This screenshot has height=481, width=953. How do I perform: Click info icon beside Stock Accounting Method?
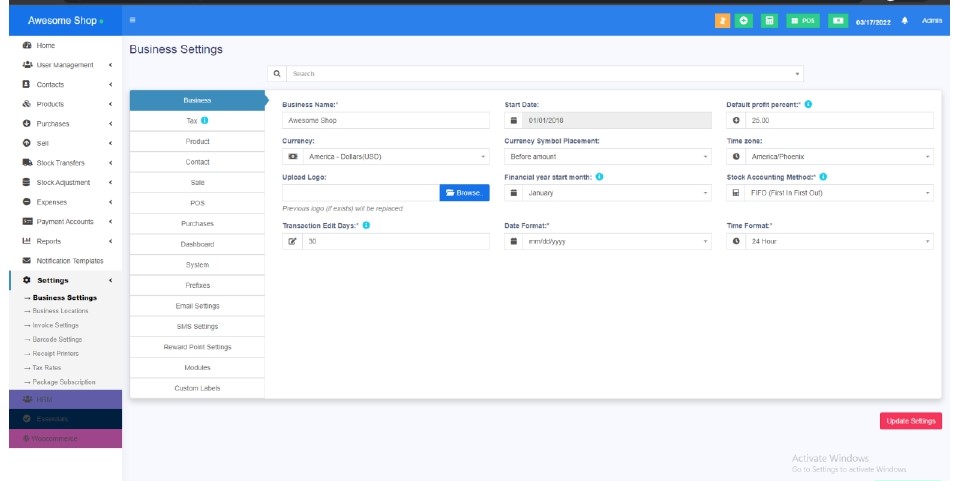click(823, 177)
